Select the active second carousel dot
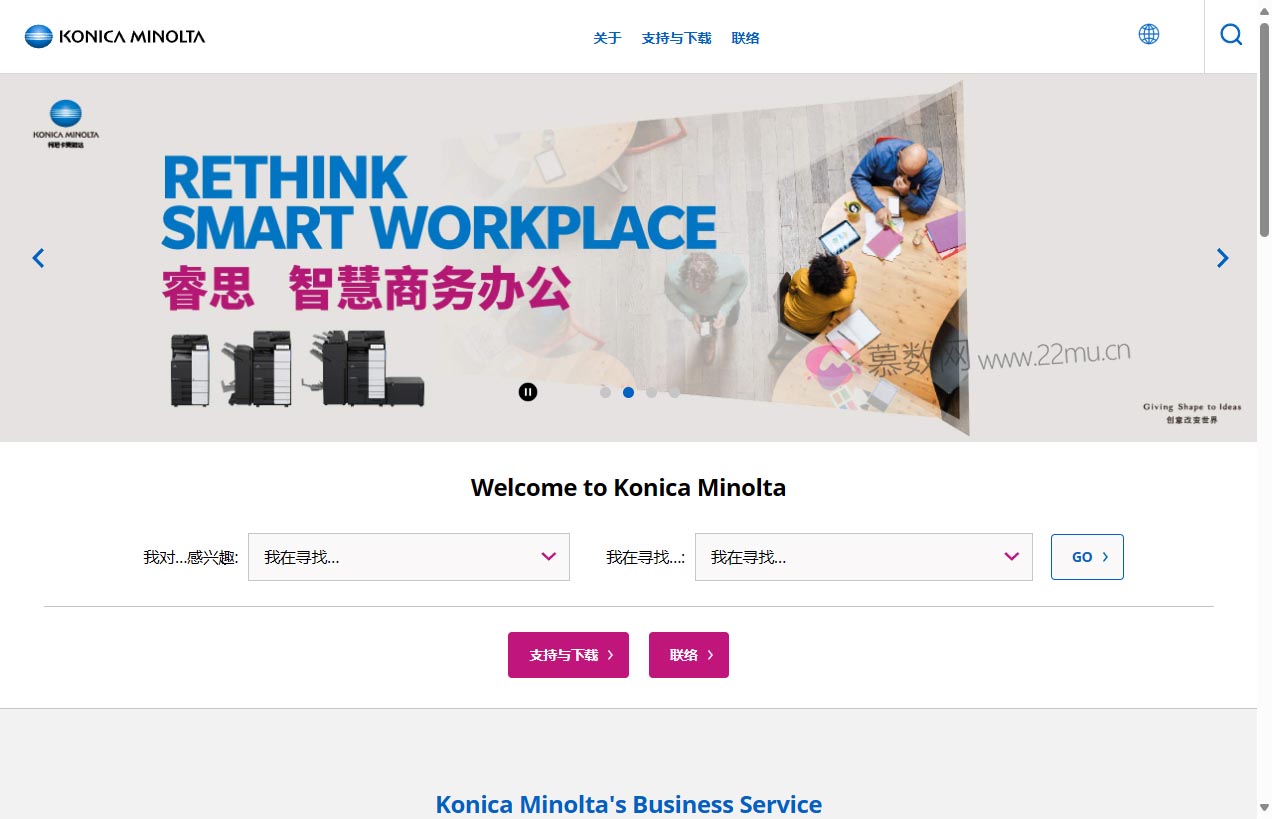Screen dimensions: 1272x819 [628, 392]
